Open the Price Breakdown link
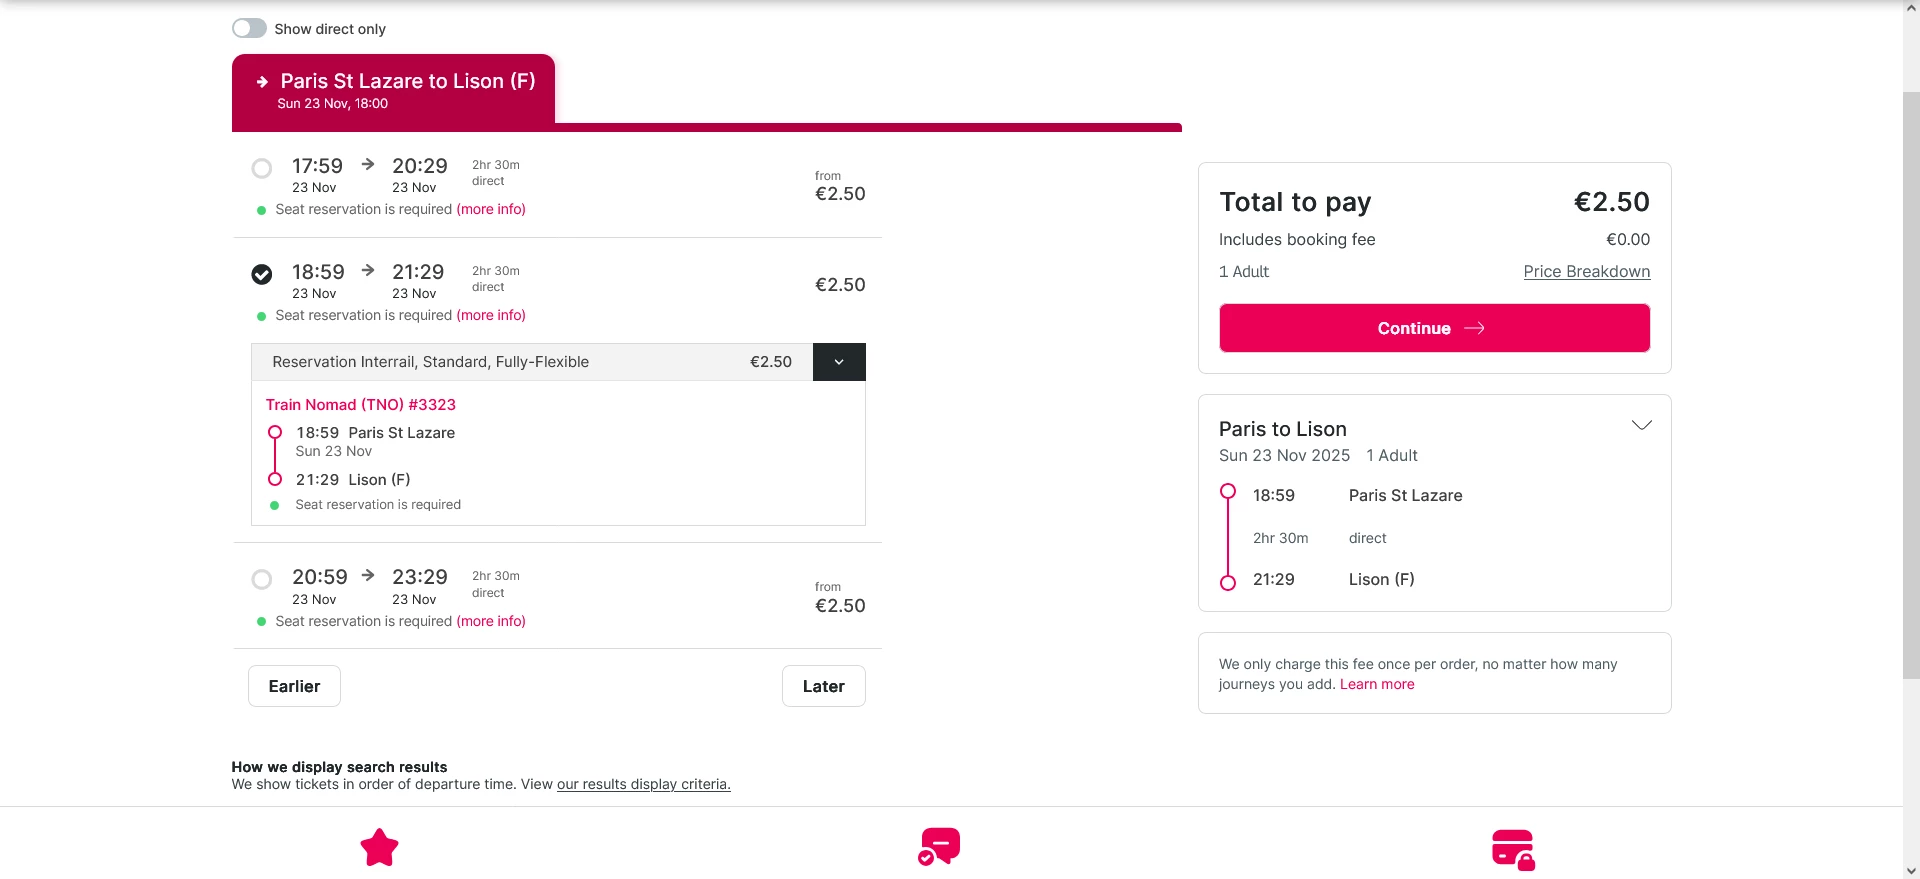Viewport: 1920px width, 879px height. [x=1586, y=272]
